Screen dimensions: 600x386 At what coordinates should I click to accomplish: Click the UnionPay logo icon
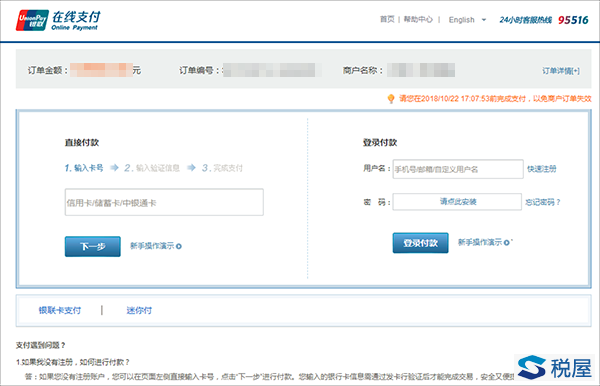pyautogui.click(x=32, y=20)
